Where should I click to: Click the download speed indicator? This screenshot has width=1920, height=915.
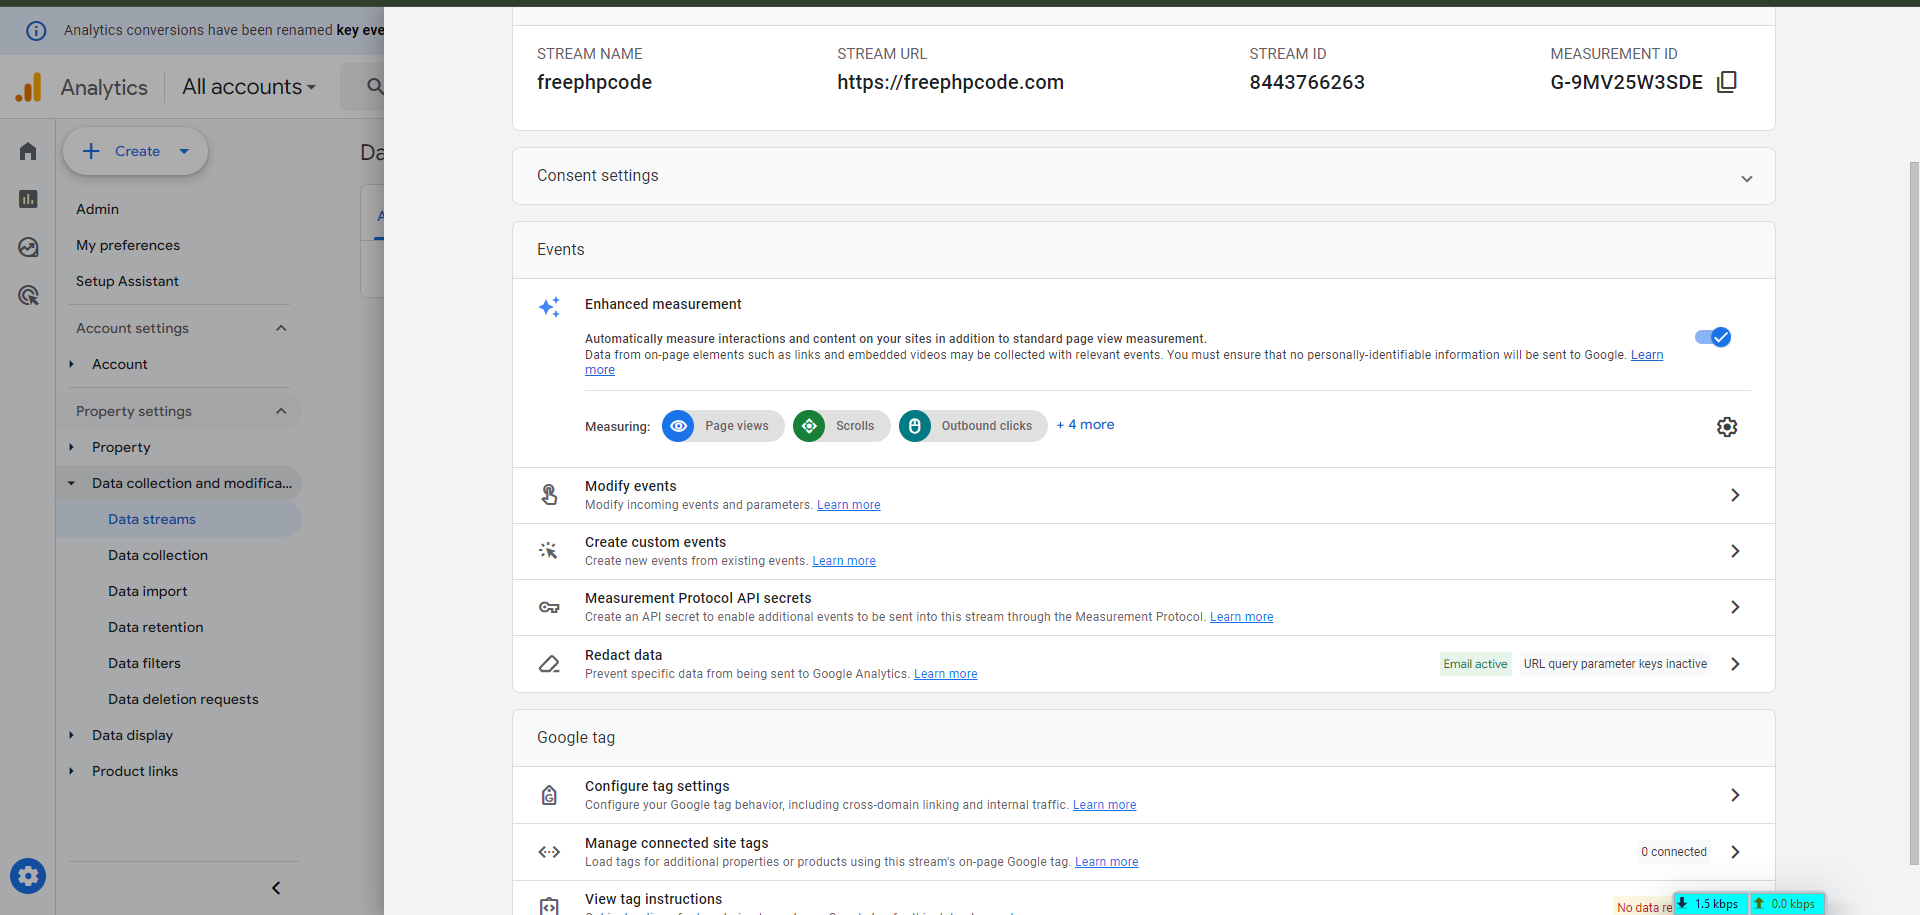pos(1711,904)
